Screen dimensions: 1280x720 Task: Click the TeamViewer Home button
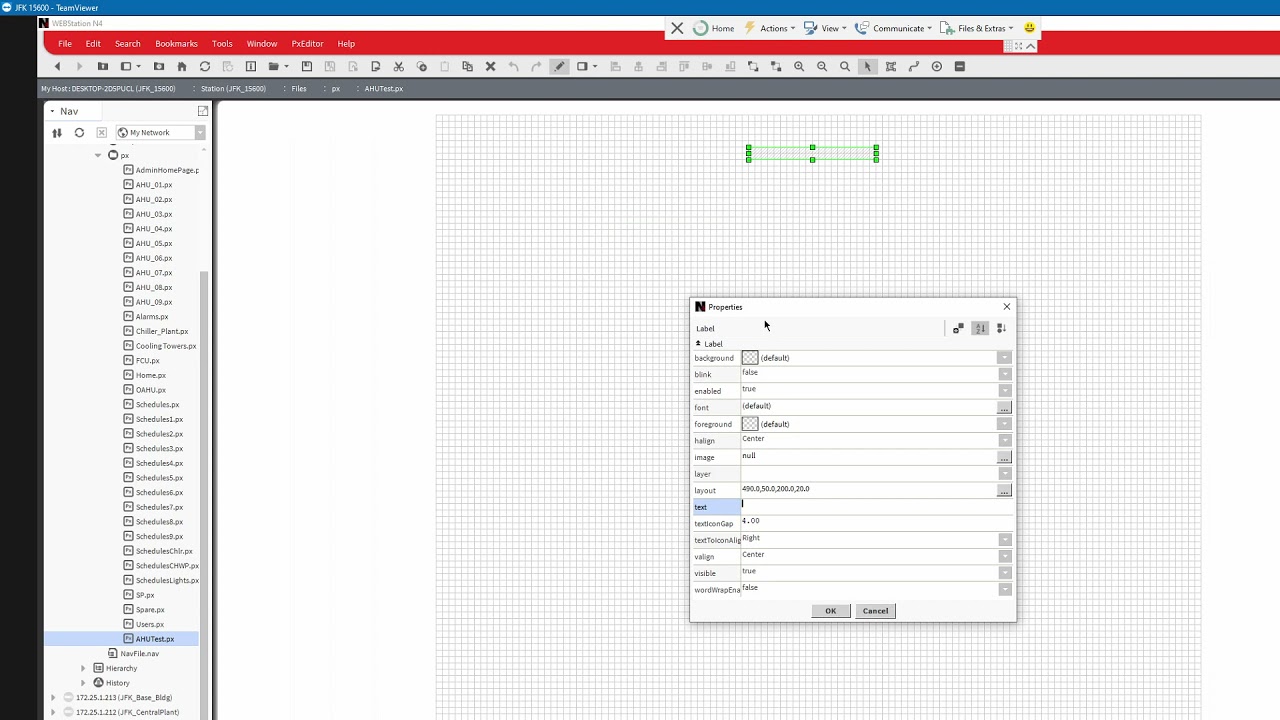coord(714,28)
